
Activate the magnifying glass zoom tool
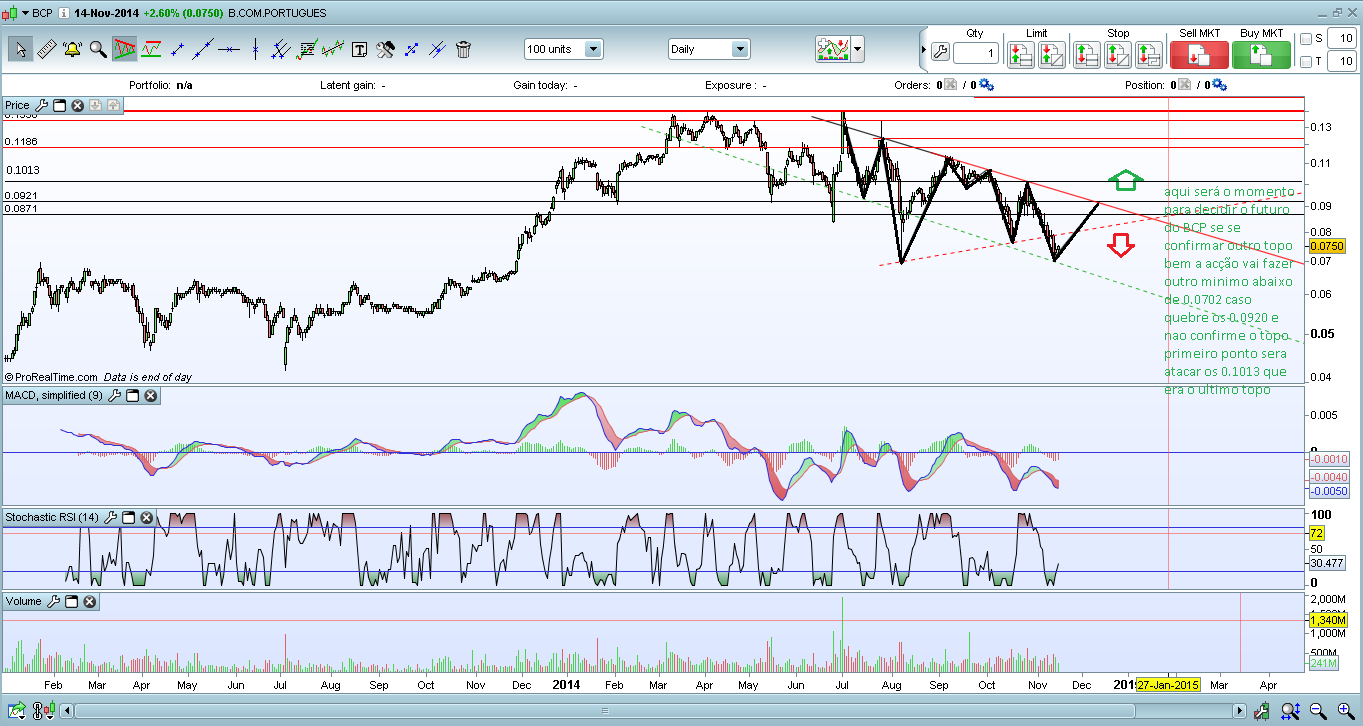[98, 49]
